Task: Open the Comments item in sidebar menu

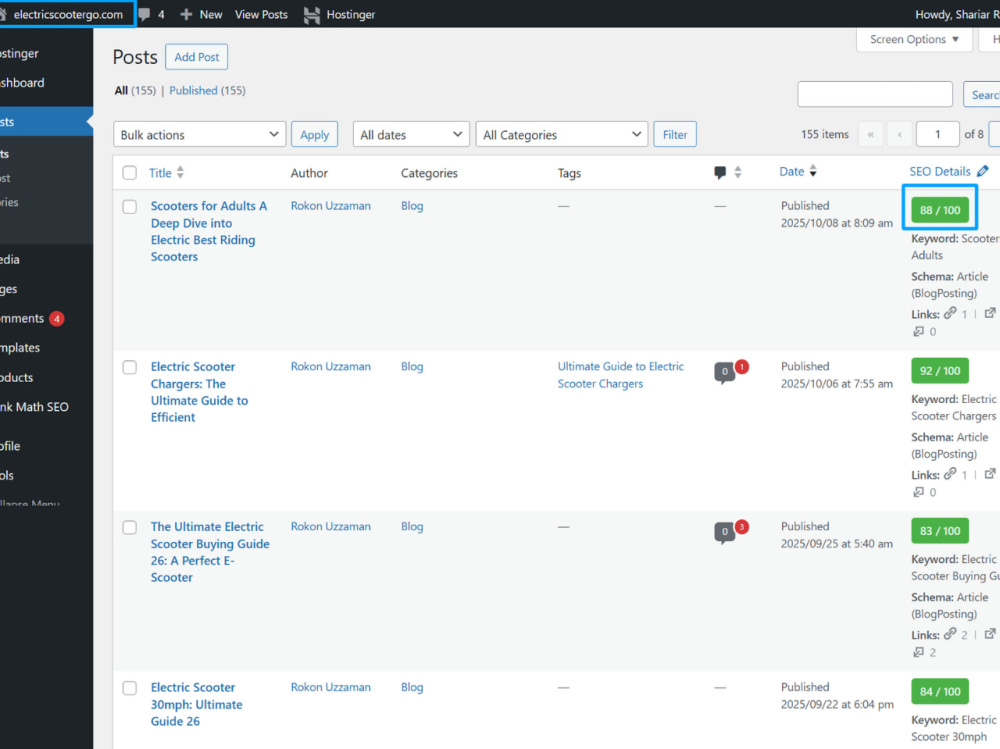Action: 32,318
